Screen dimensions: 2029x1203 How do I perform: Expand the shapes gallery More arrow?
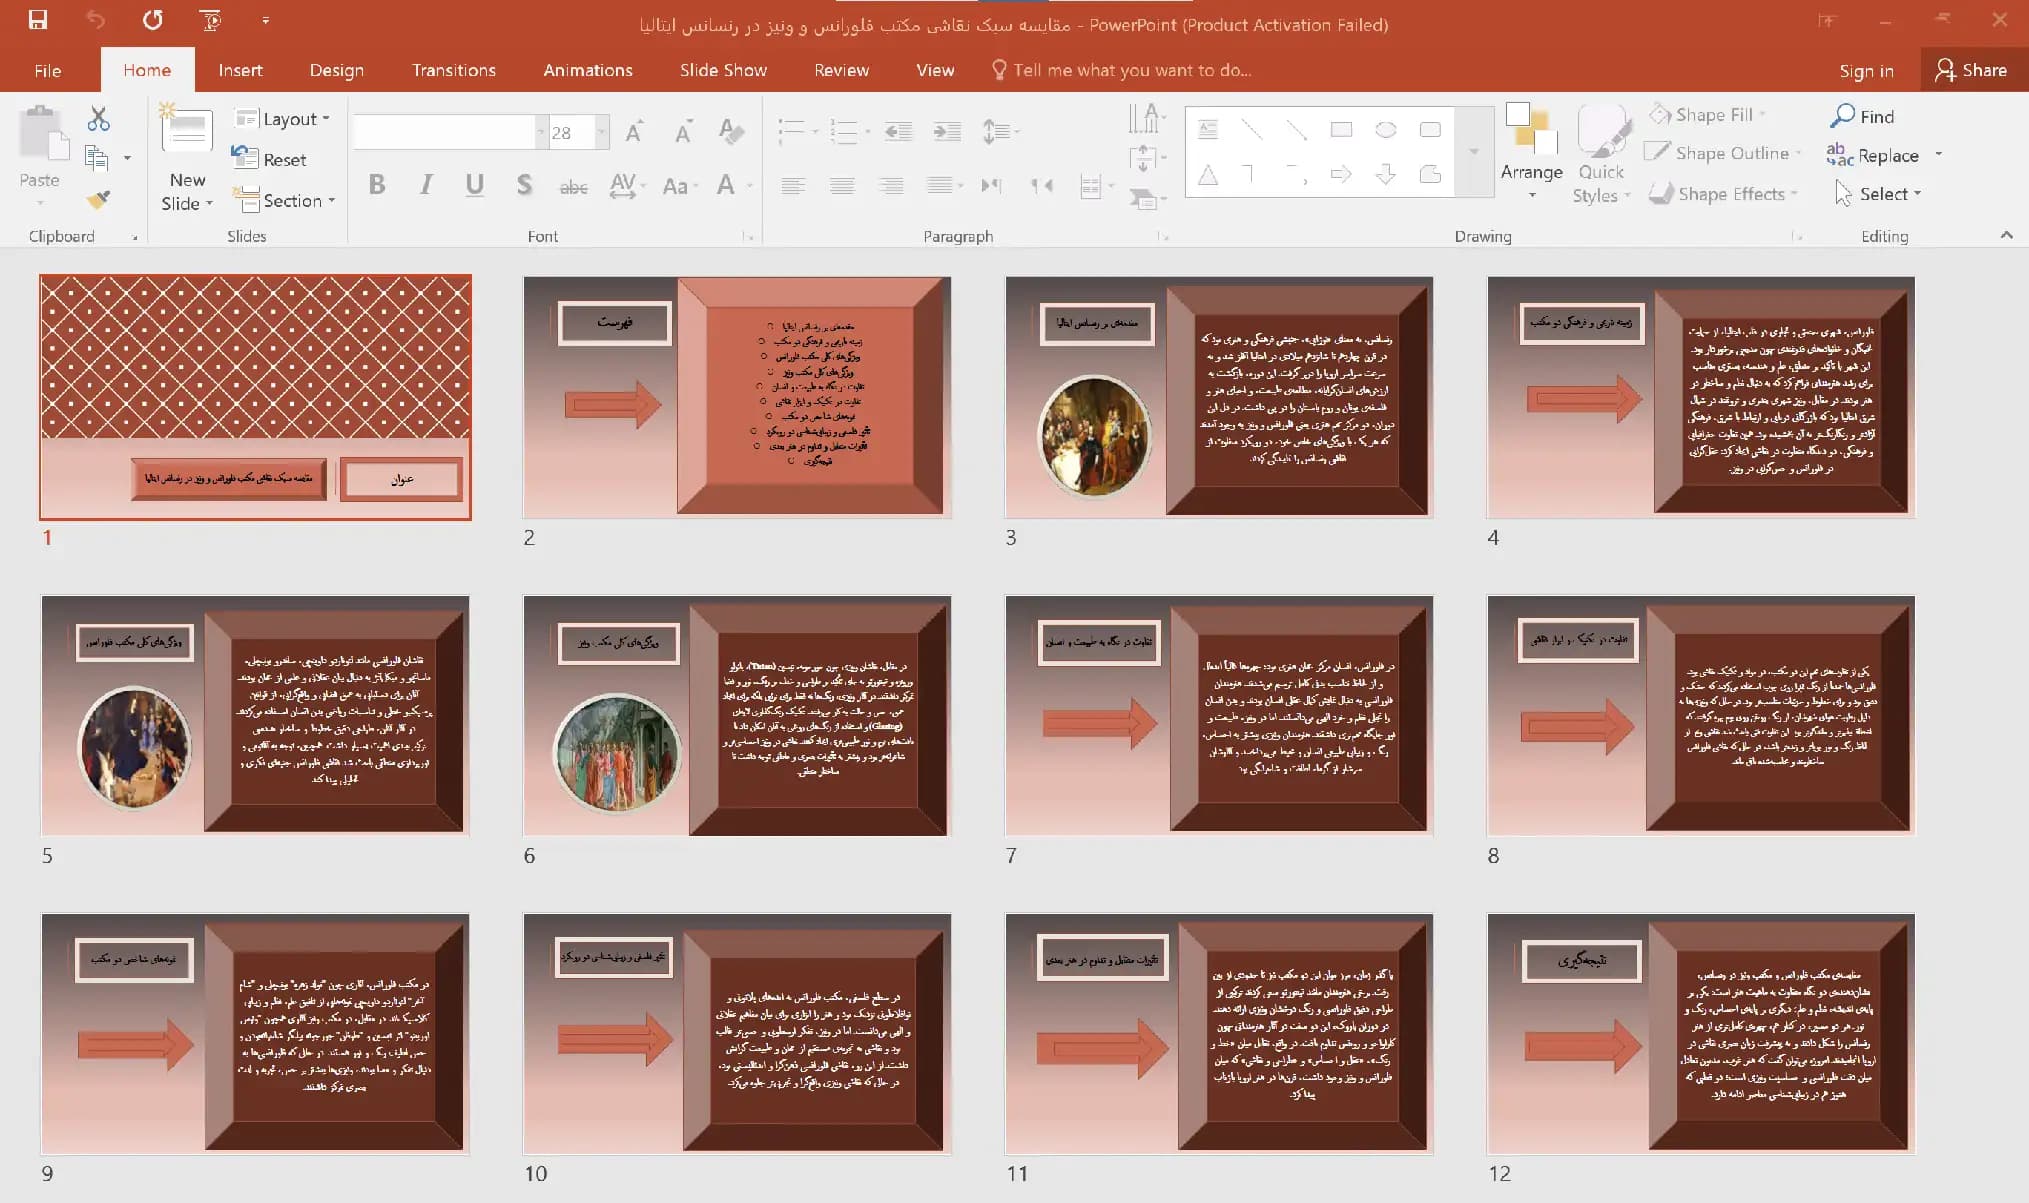click(x=1473, y=152)
